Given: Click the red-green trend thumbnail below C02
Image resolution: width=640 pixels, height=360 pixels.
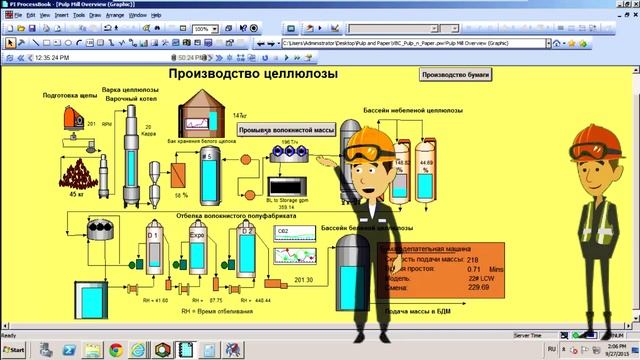Looking at the screenshot, I should point(294,256).
